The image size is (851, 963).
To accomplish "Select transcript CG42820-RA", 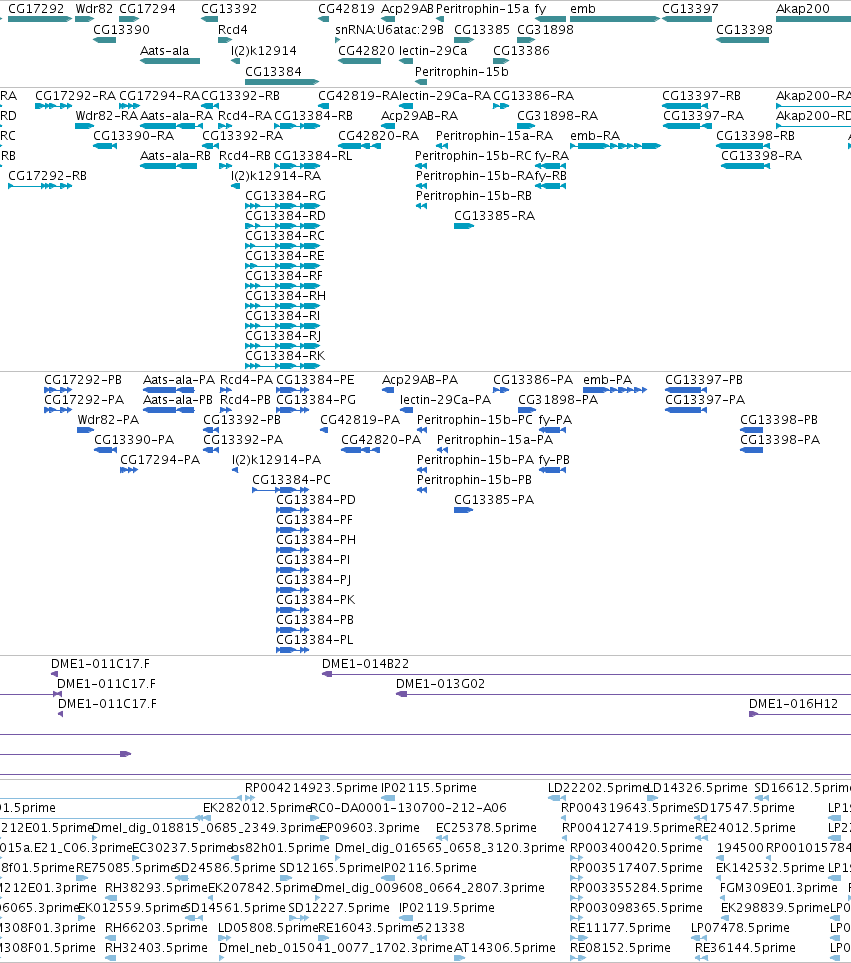I will tap(359, 146).
